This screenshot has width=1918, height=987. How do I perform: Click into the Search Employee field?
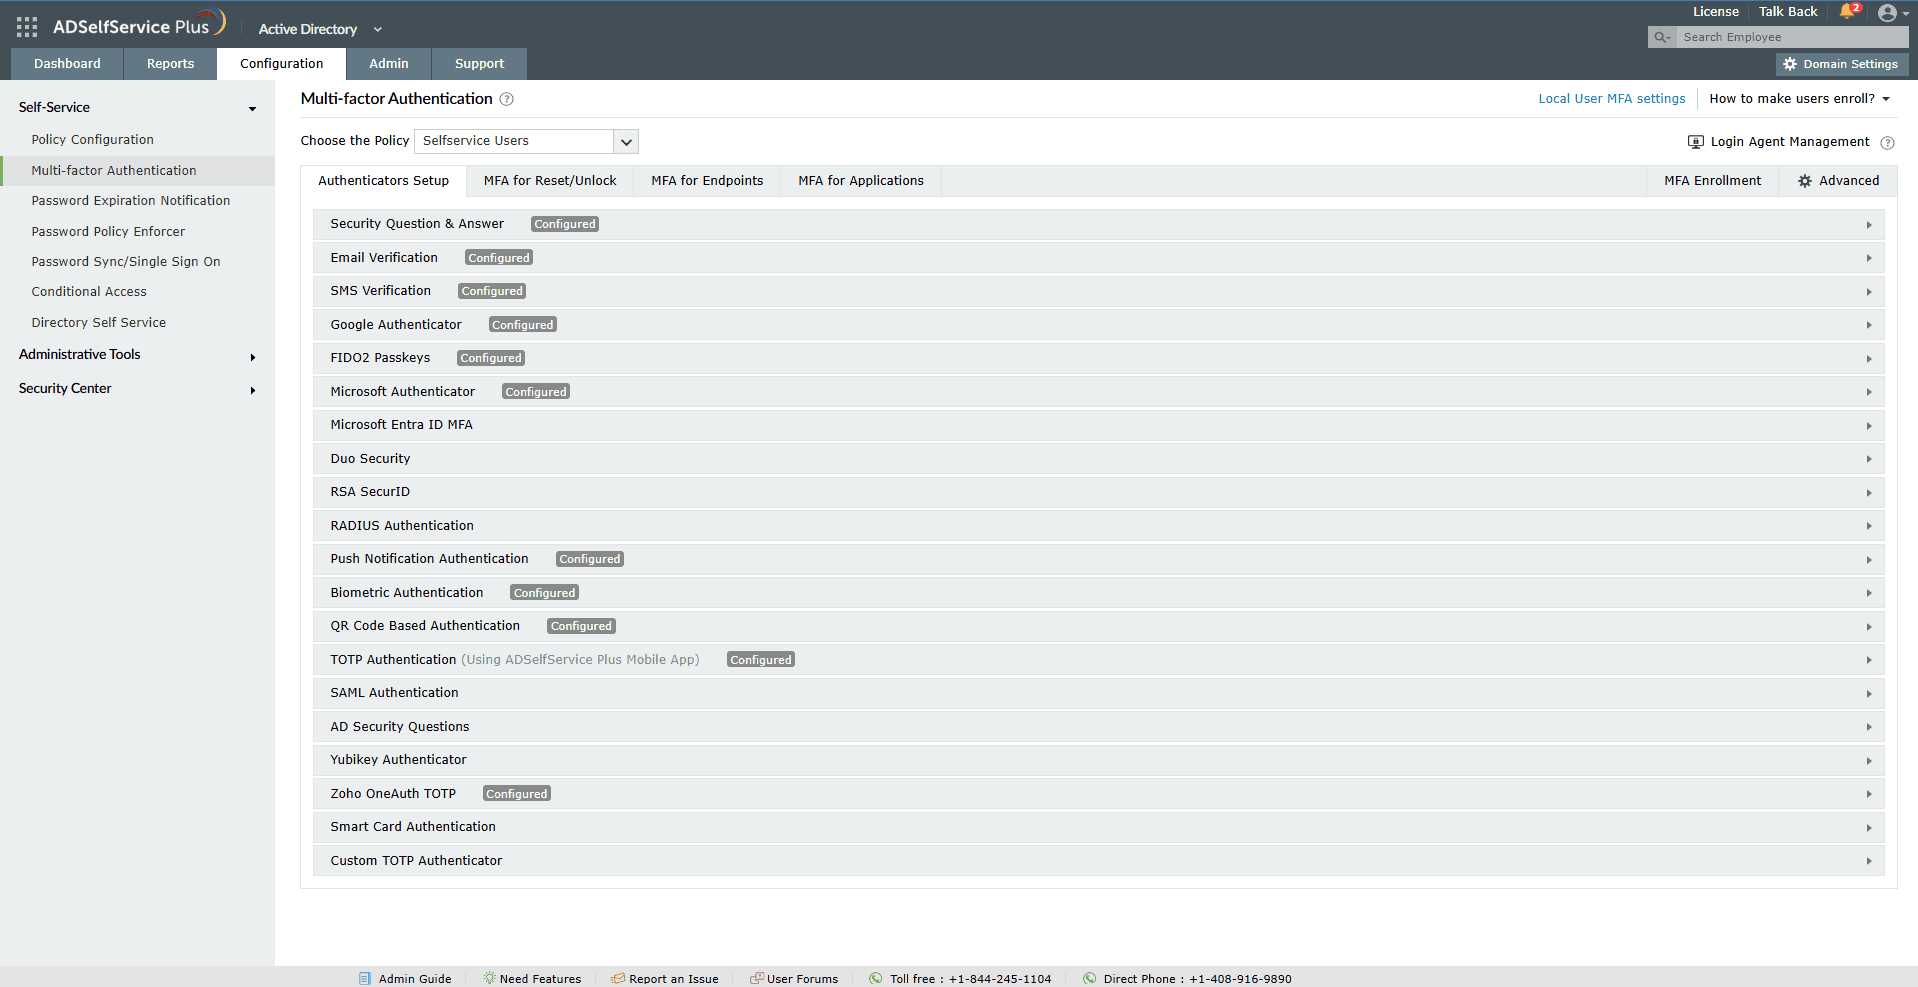1793,37
